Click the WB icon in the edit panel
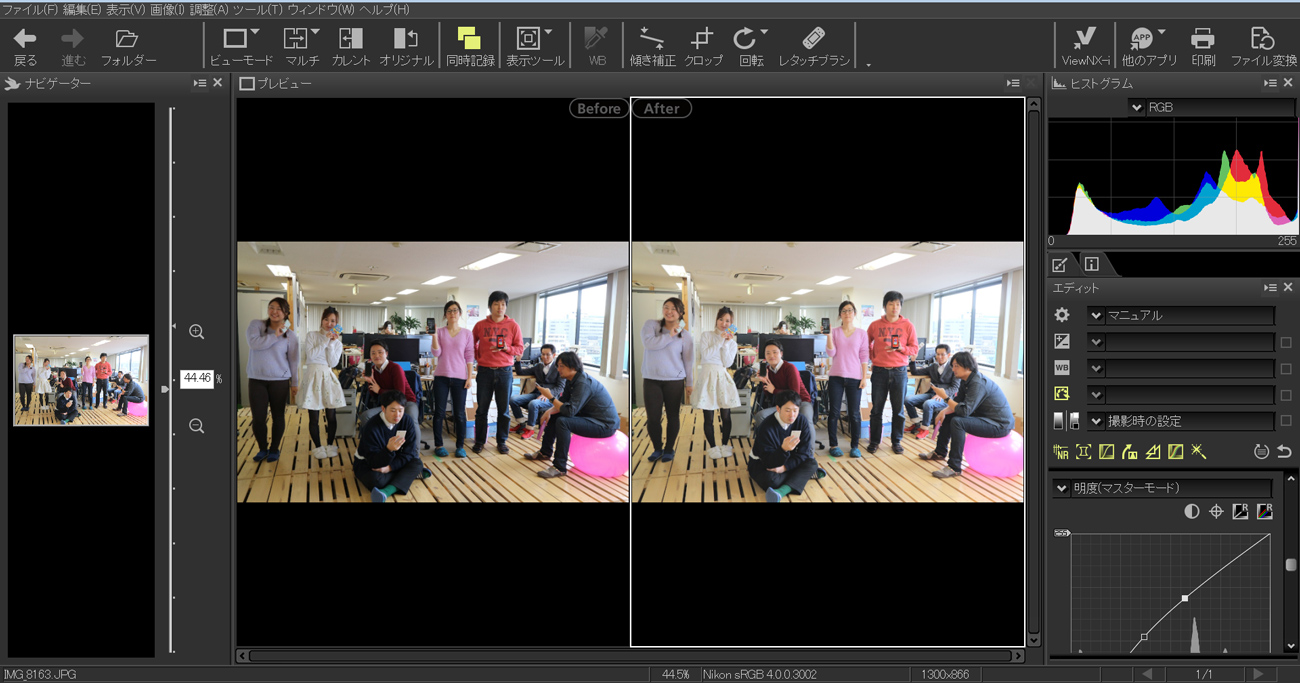 coord(1062,368)
